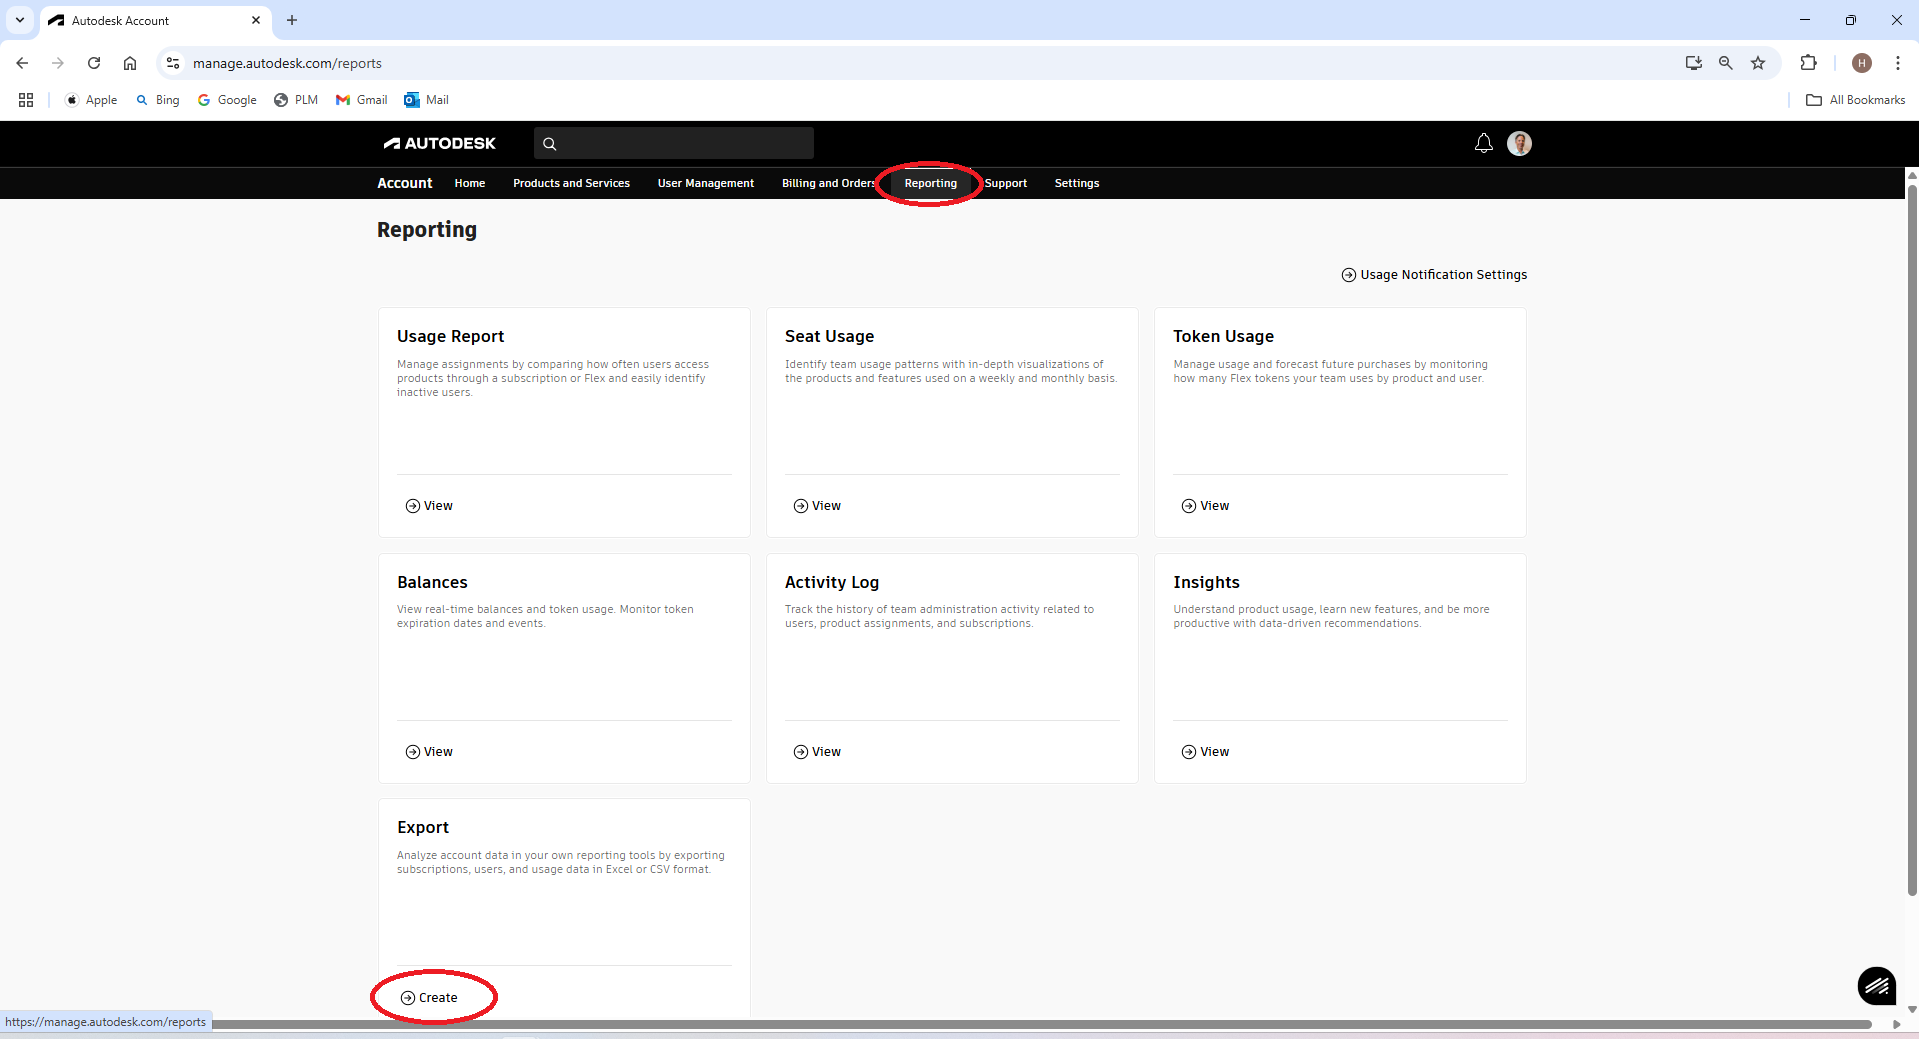The width and height of the screenshot is (1919, 1039).
Task: View the Token Usage report
Action: 1205,506
